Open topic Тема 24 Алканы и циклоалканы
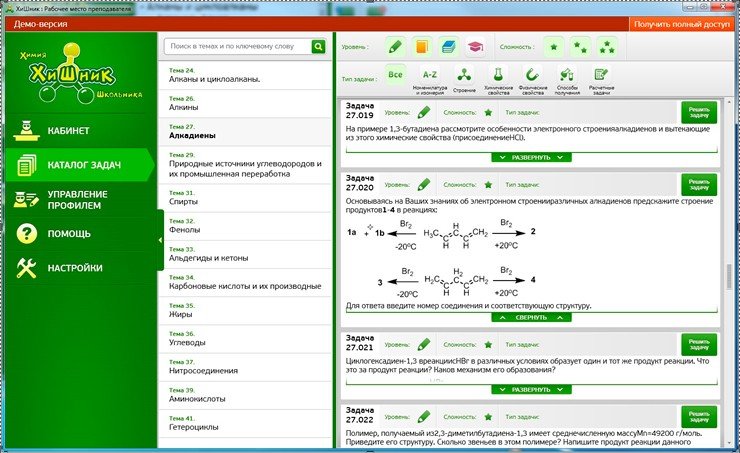This screenshot has width=740, height=453. click(245, 75)
